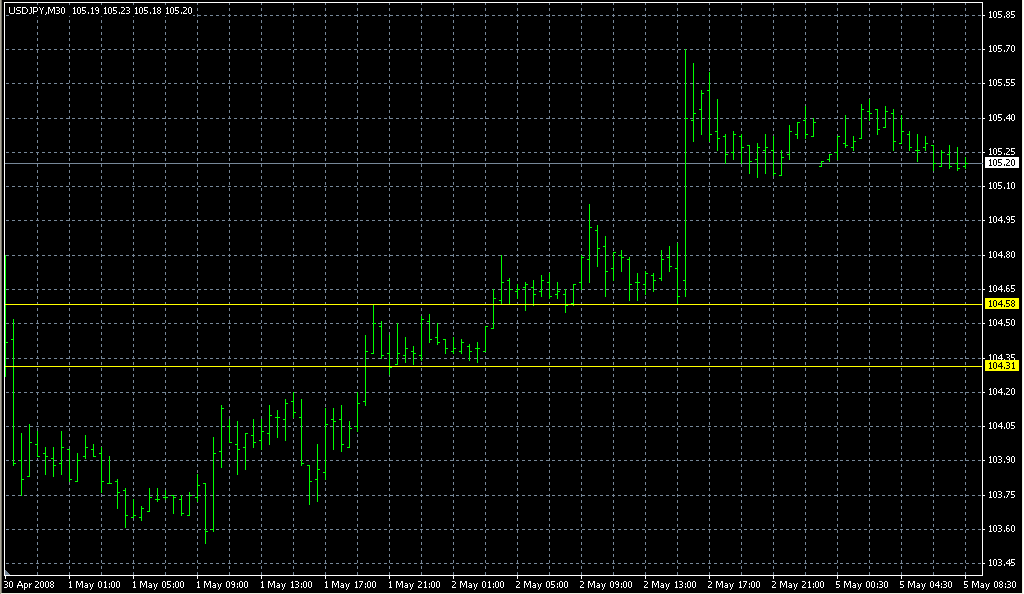The image size is (1024, 594).
Task: Select the yellow horizontal line at 104.31
Action: (494, 366)
